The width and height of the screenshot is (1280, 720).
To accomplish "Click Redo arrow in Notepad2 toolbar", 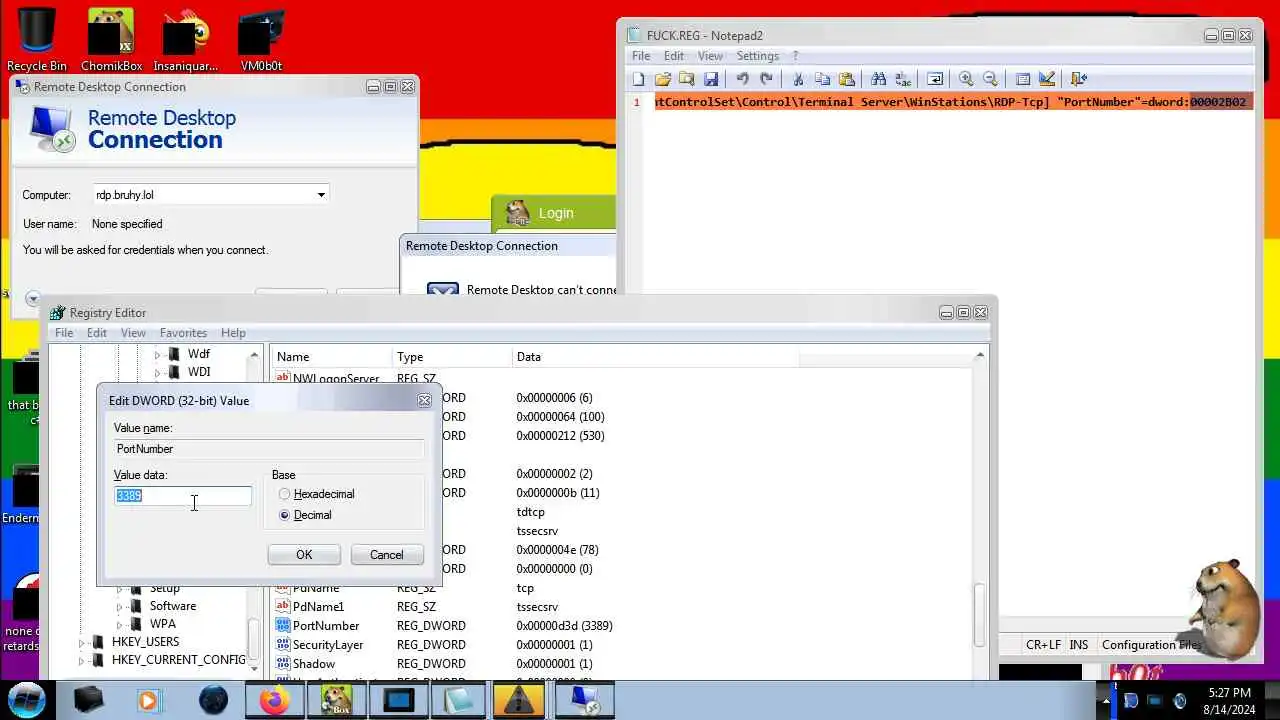I will (x=766, y=79).
